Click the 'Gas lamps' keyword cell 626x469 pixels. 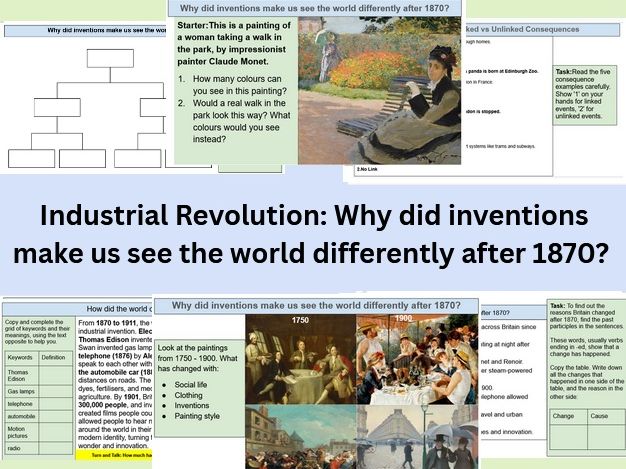tap(21, 392)
